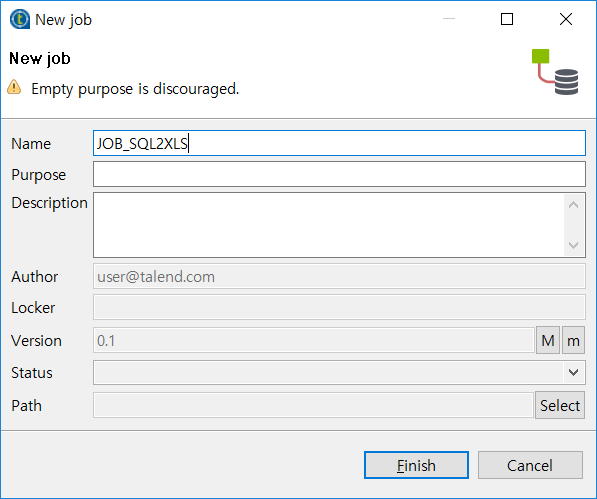Click the Description label
Screen dimensions: 597x499
point(49,203)
